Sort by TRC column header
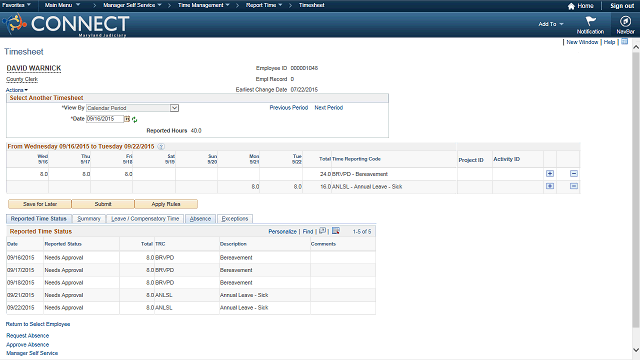The height and width of the screenshot is (360, 640). 160,244
